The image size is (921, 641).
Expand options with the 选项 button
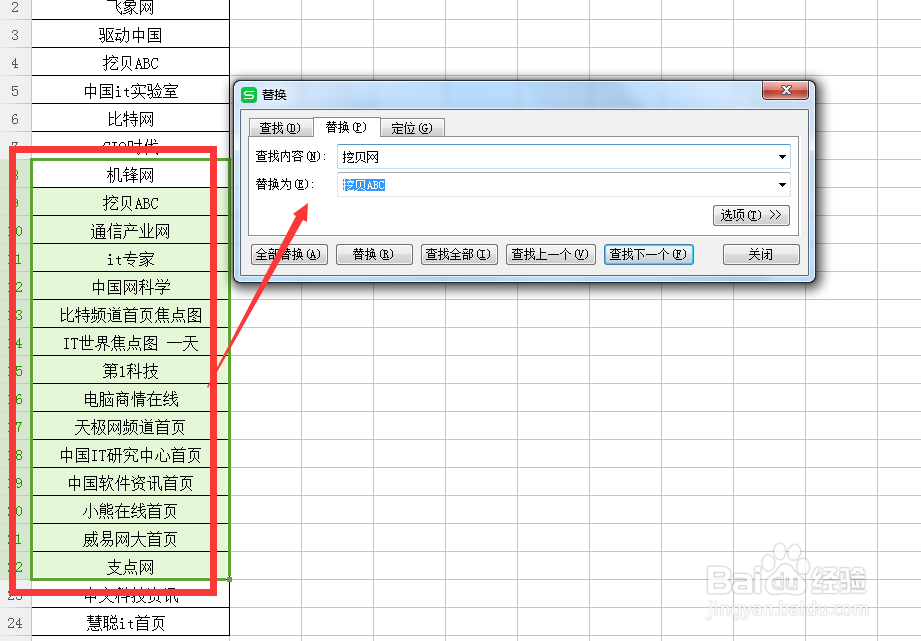pyautogui.click(x=751, y=215)
